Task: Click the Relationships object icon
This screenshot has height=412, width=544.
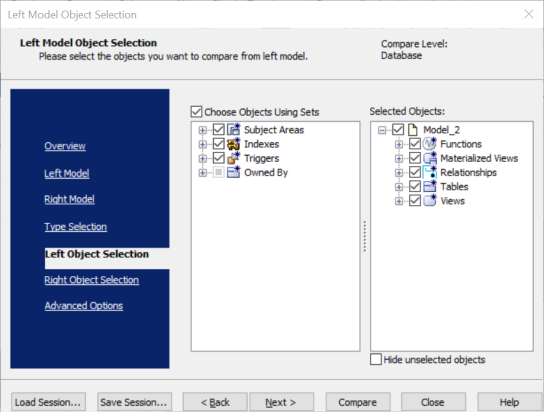Action: [430, 172]
